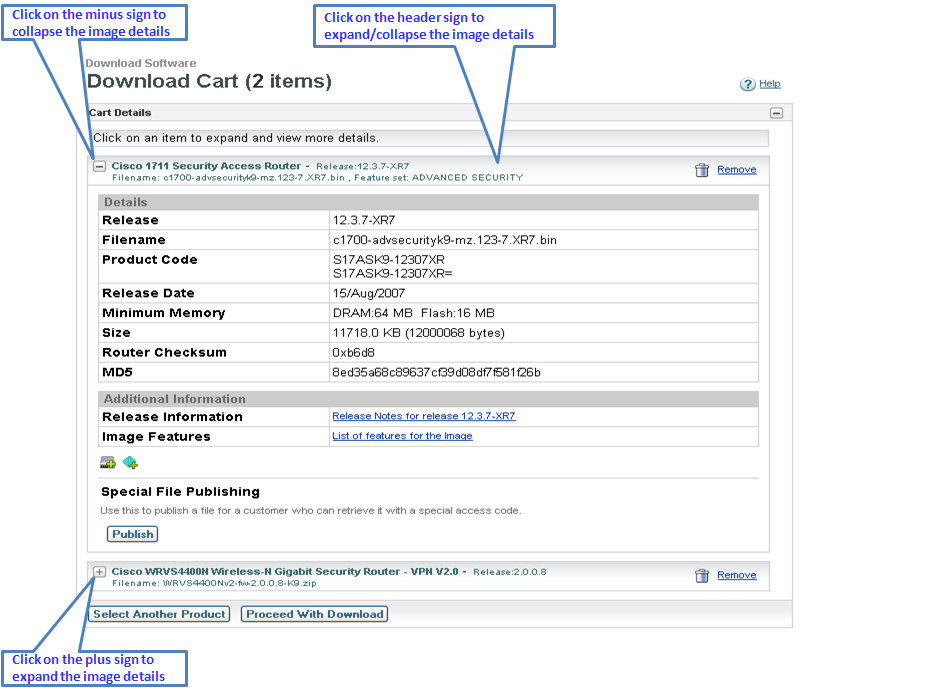Click Select Another Product button
The image size is (938, 688).
tap(159, 614)
